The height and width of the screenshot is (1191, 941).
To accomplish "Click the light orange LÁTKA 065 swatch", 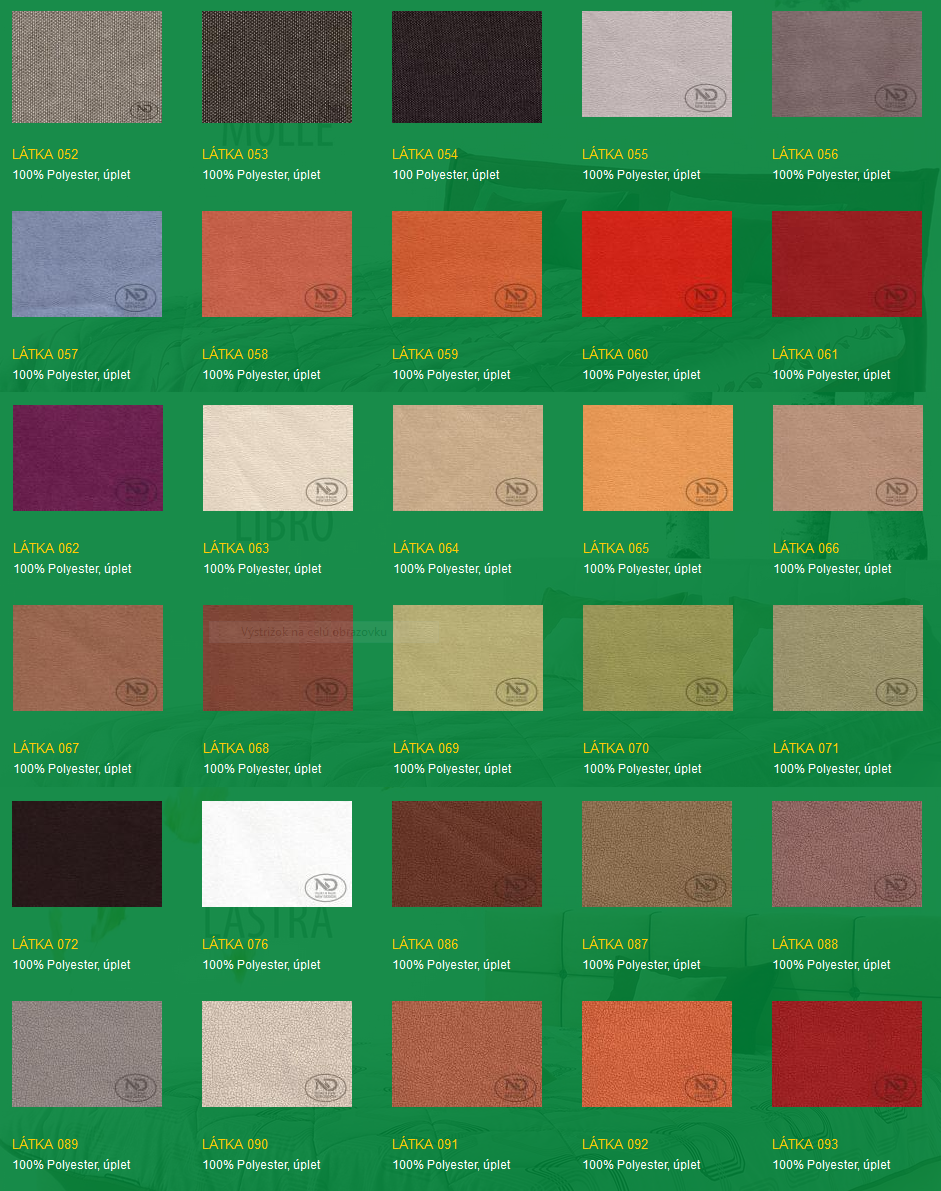I will point(658,458).
